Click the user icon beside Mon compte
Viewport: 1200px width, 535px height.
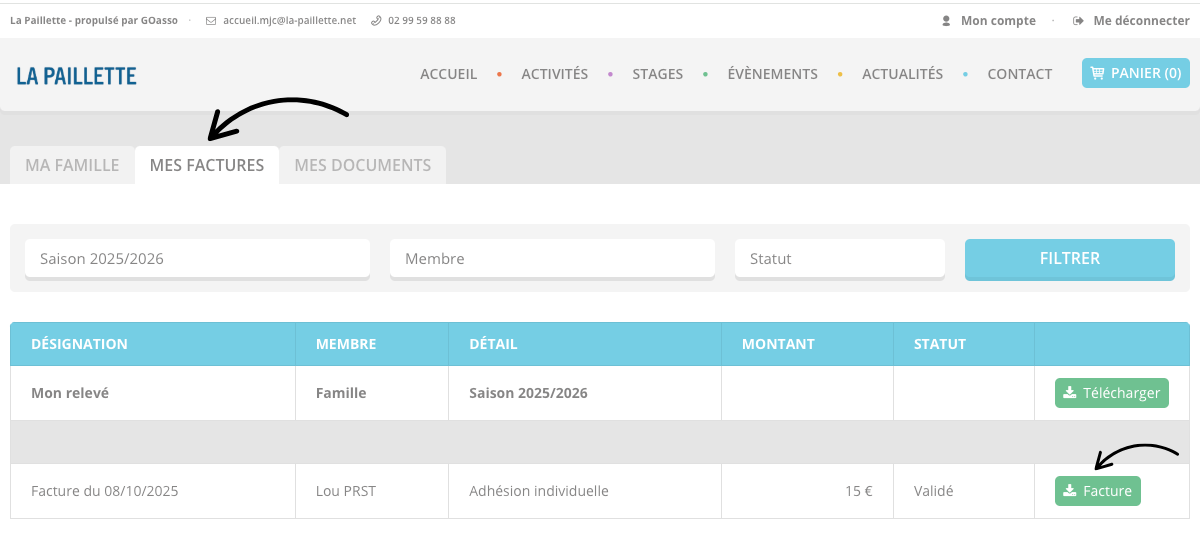(946, 21)
